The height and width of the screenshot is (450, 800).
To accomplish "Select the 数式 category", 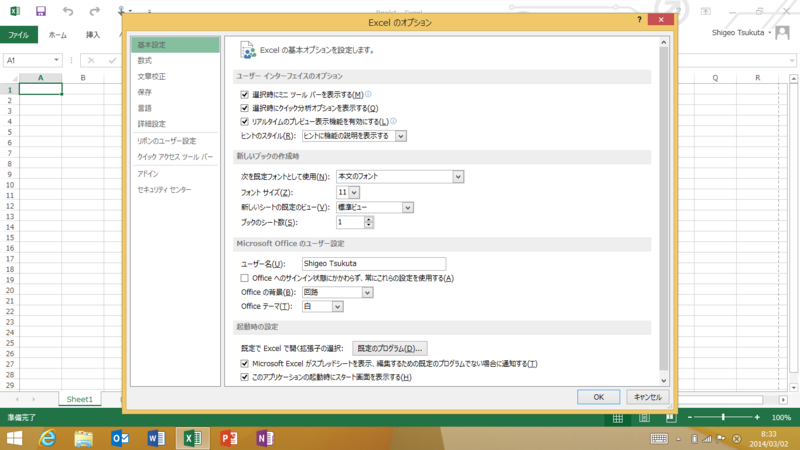I will point(175,61).
